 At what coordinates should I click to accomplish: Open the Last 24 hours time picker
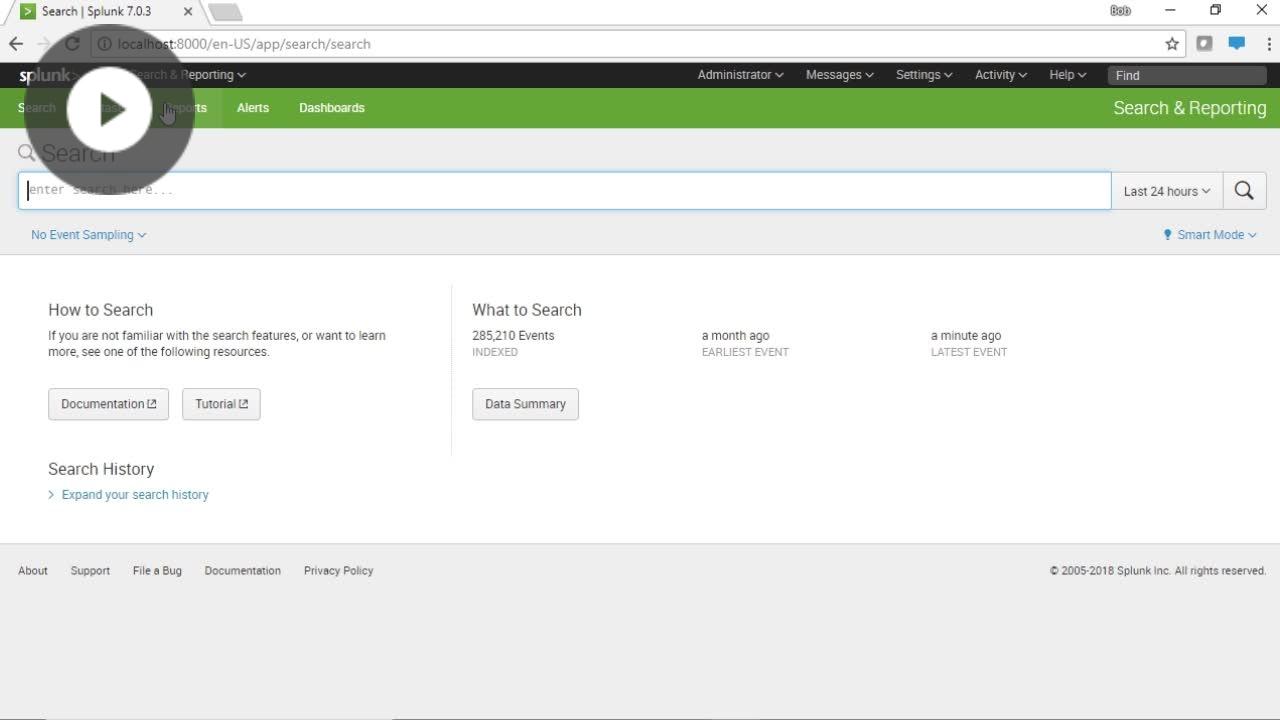[x=1166, y=191]
